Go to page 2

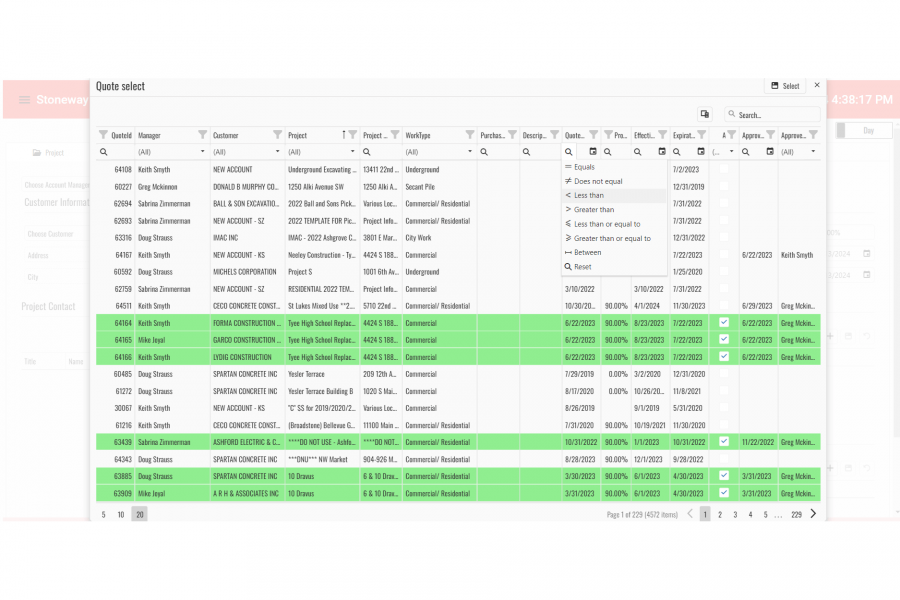click(x=720, y=514)
